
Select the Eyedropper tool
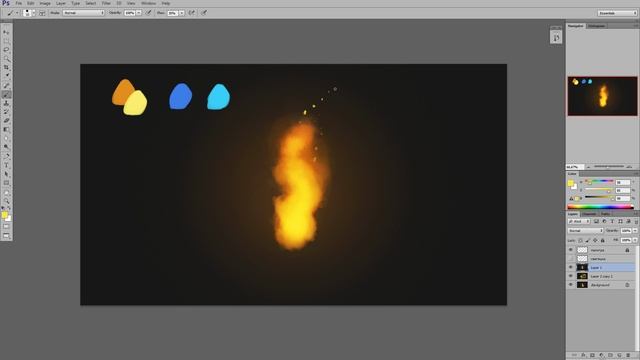6,76
